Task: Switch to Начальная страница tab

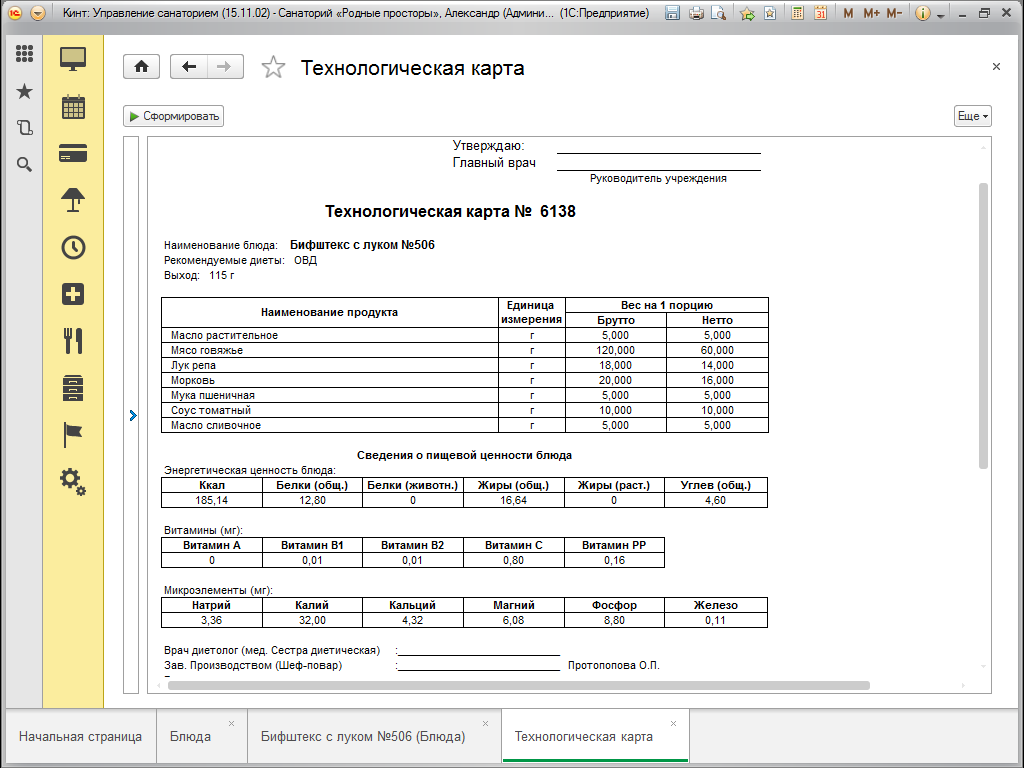Action: [x=80, y=737]
